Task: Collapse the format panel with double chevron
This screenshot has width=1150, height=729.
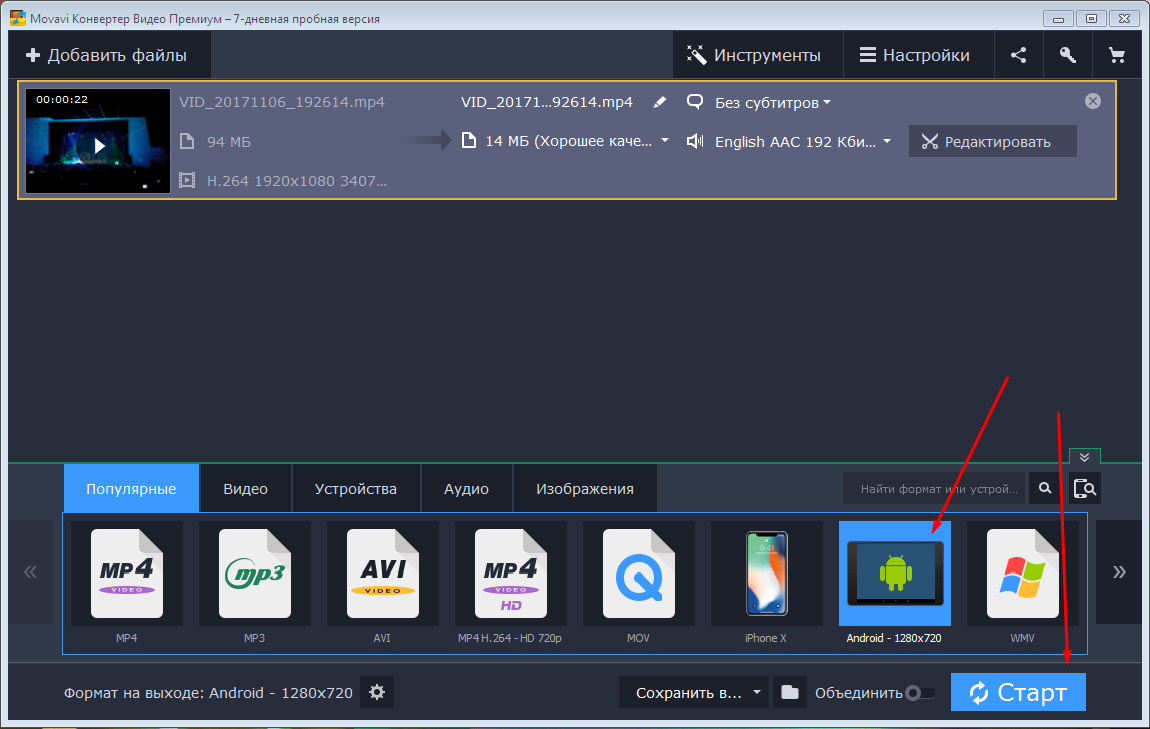Action: coord(1084,456)
